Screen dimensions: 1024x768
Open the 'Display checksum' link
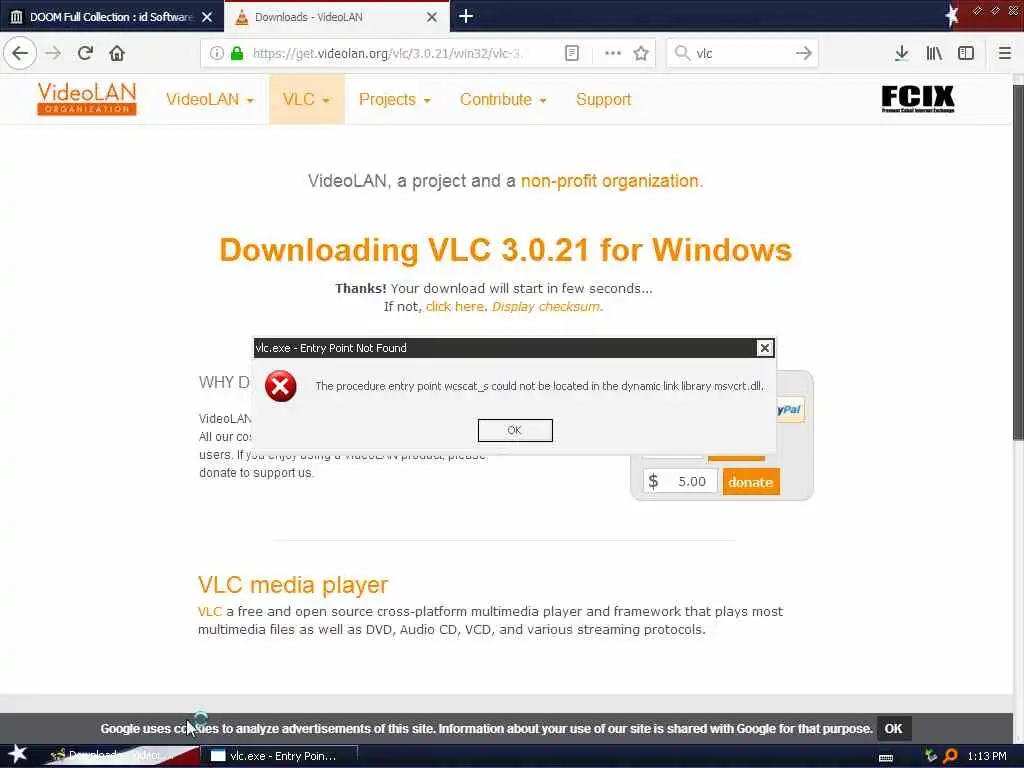pos(546,306)
